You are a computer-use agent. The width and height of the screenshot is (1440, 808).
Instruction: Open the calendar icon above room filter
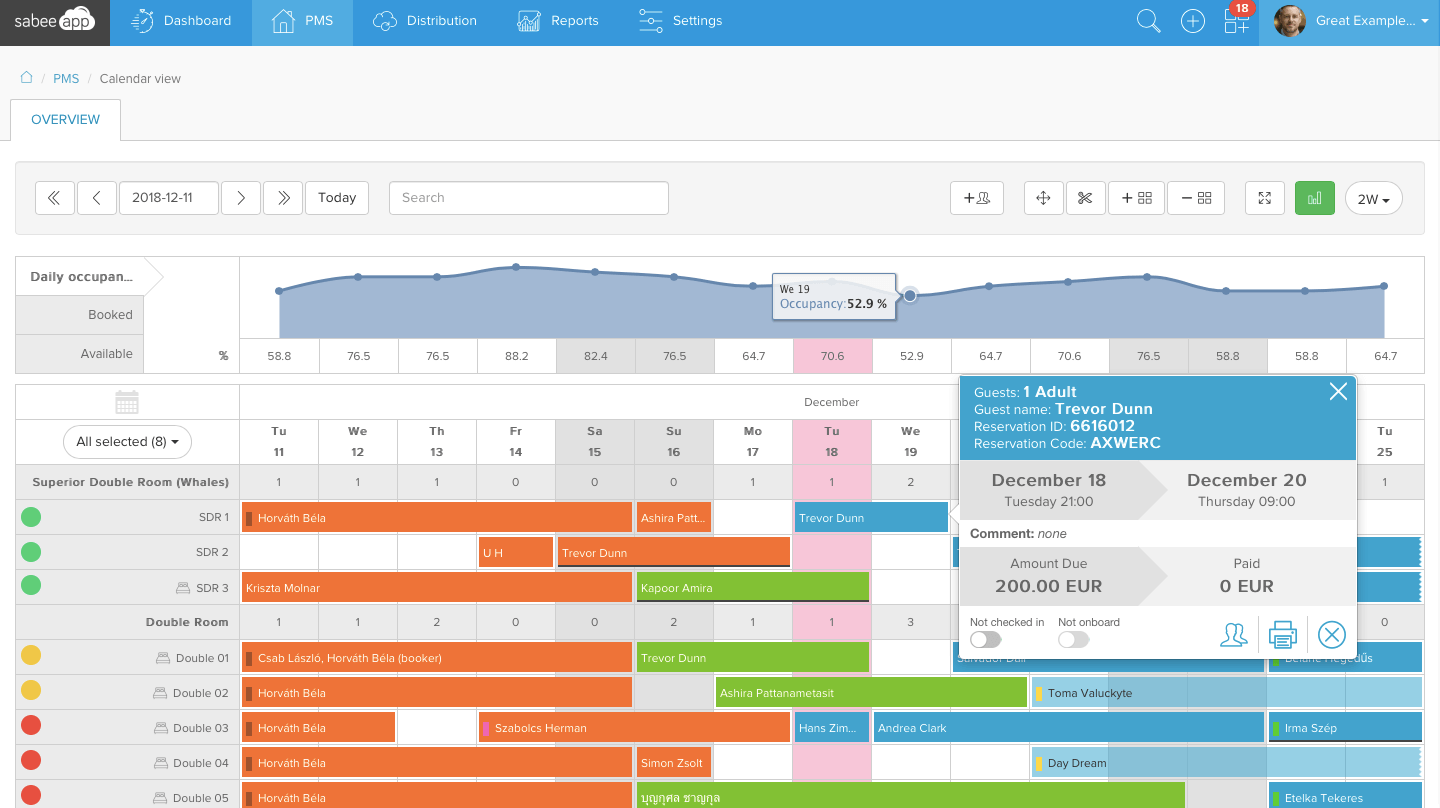tap(127, 402)
